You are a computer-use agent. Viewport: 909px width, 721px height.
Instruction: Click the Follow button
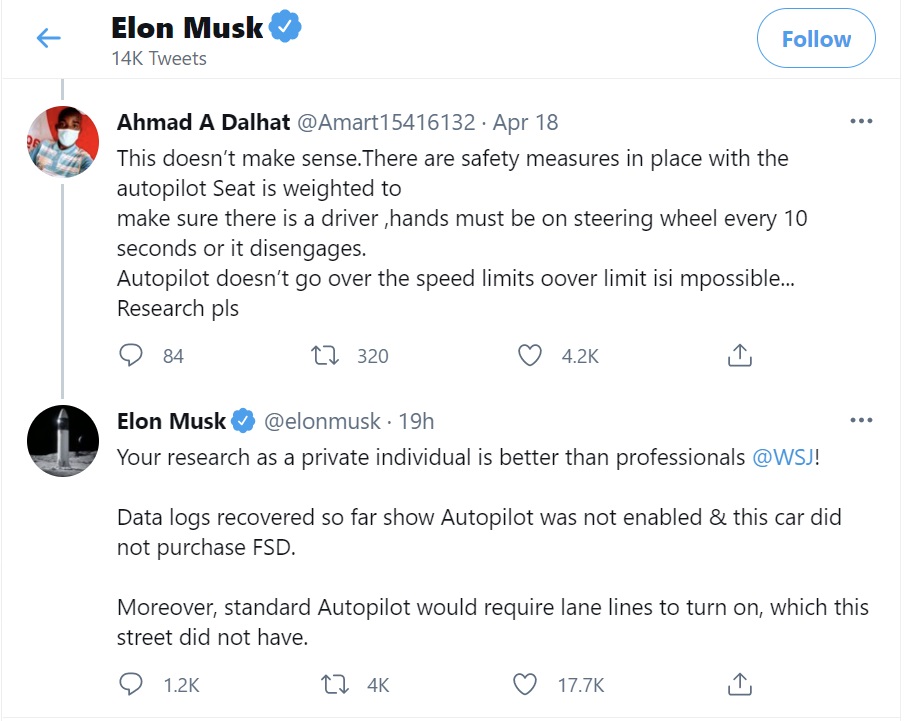[x=815, y=39]
